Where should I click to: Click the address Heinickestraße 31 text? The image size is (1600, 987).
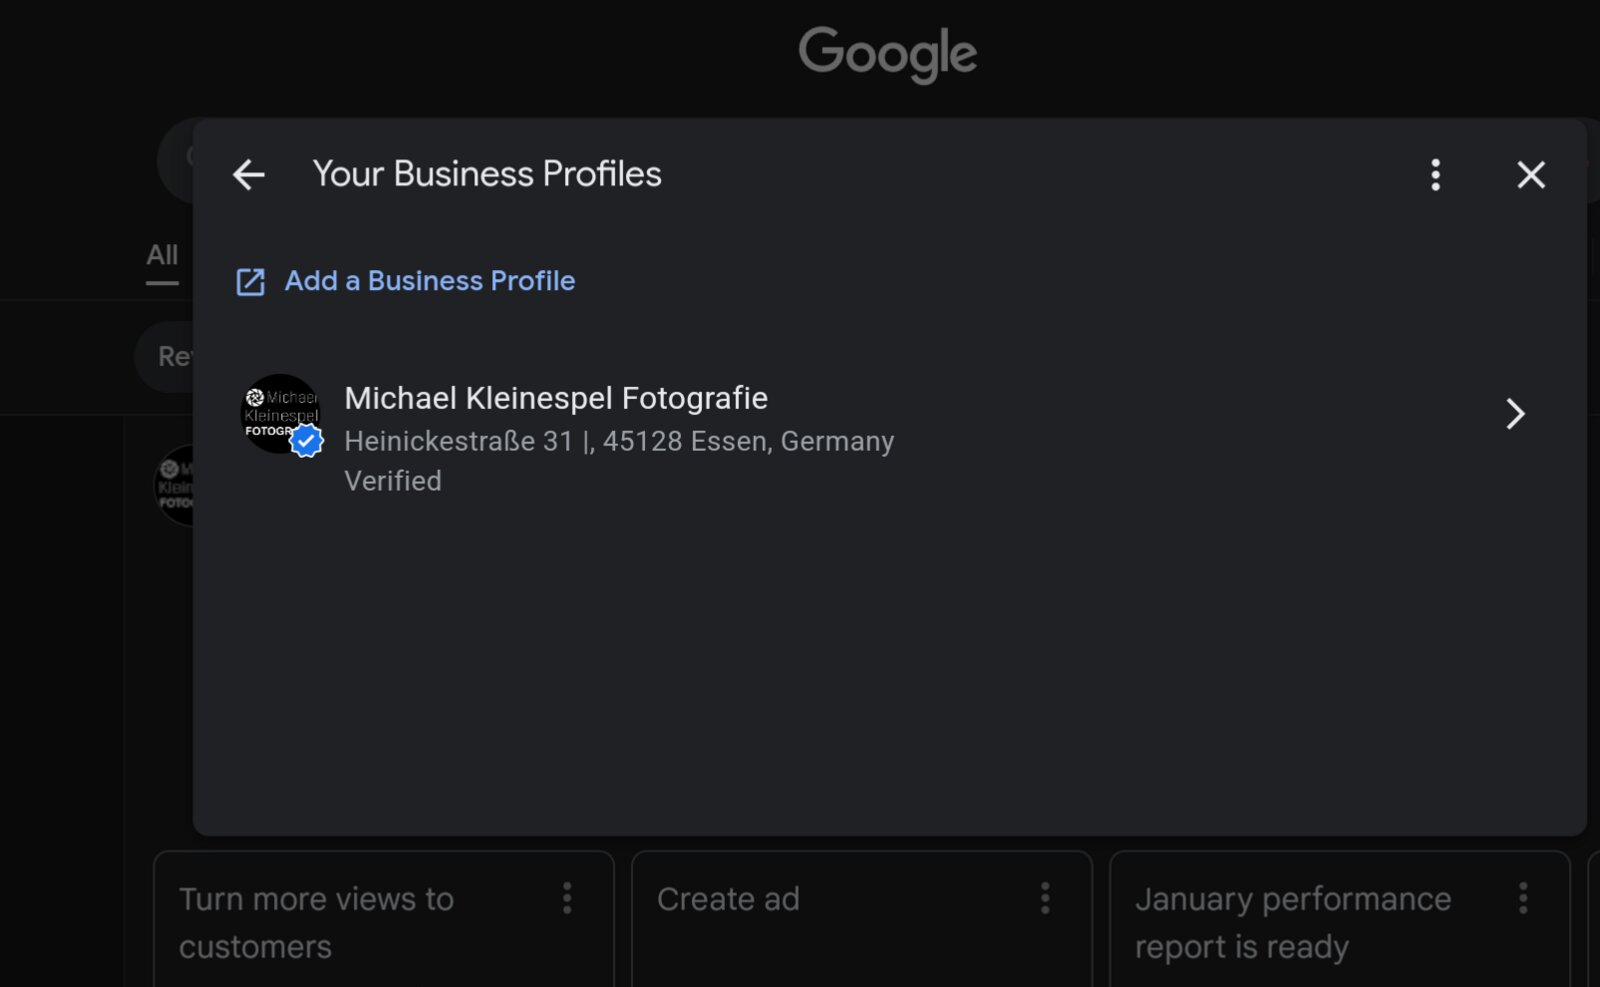(619, 441)
